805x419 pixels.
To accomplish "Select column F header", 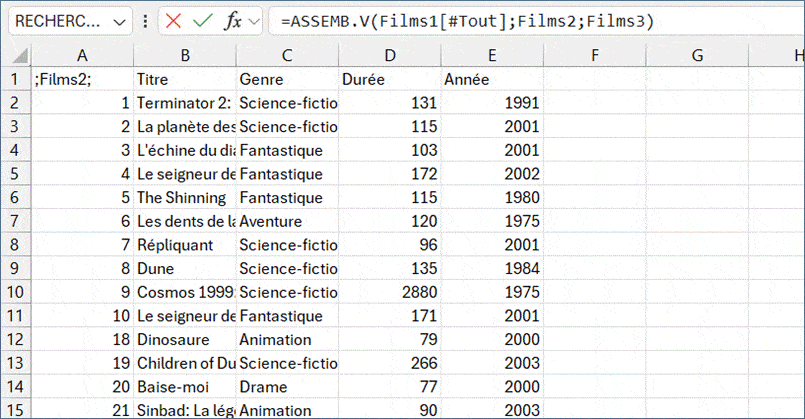I will pyautogui.click(x=595, y=55).
